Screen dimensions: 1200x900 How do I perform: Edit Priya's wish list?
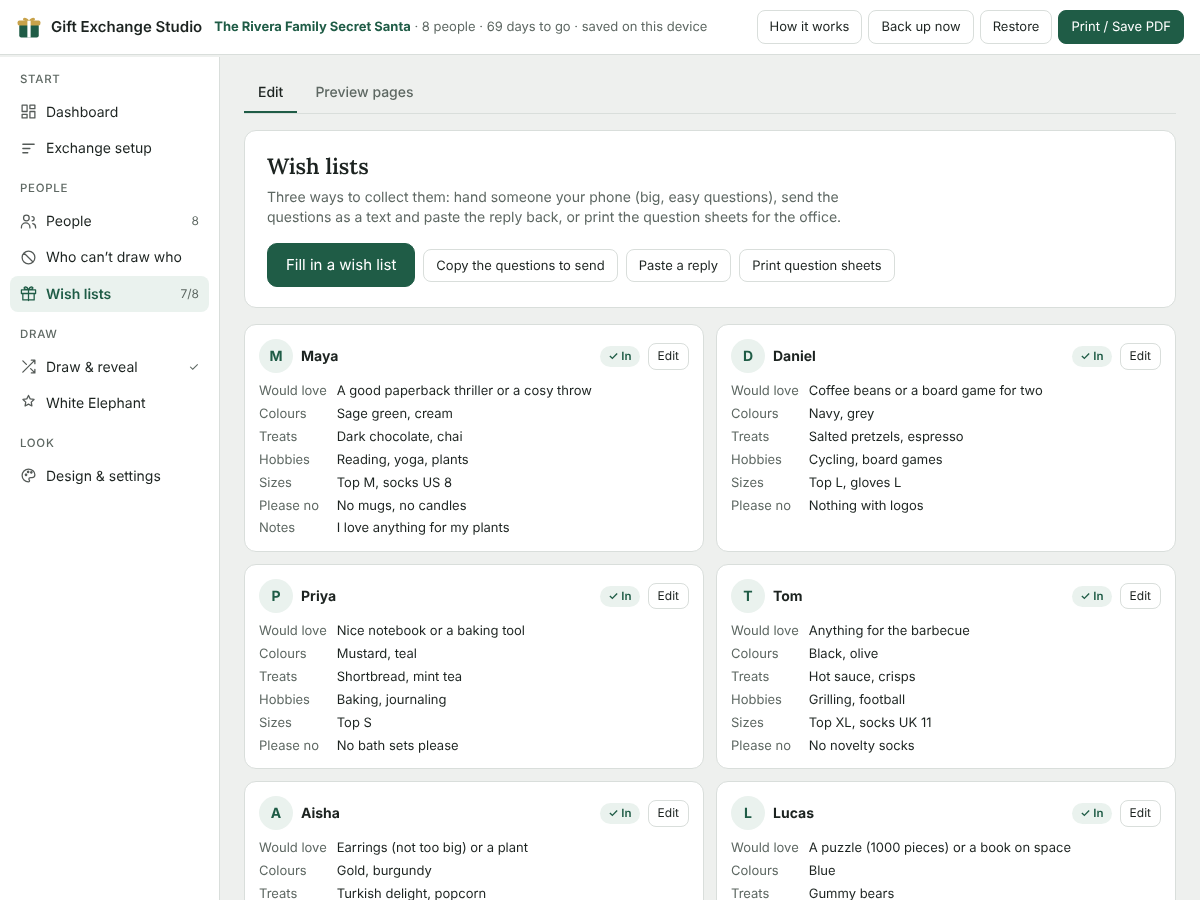tap(668, 596)
